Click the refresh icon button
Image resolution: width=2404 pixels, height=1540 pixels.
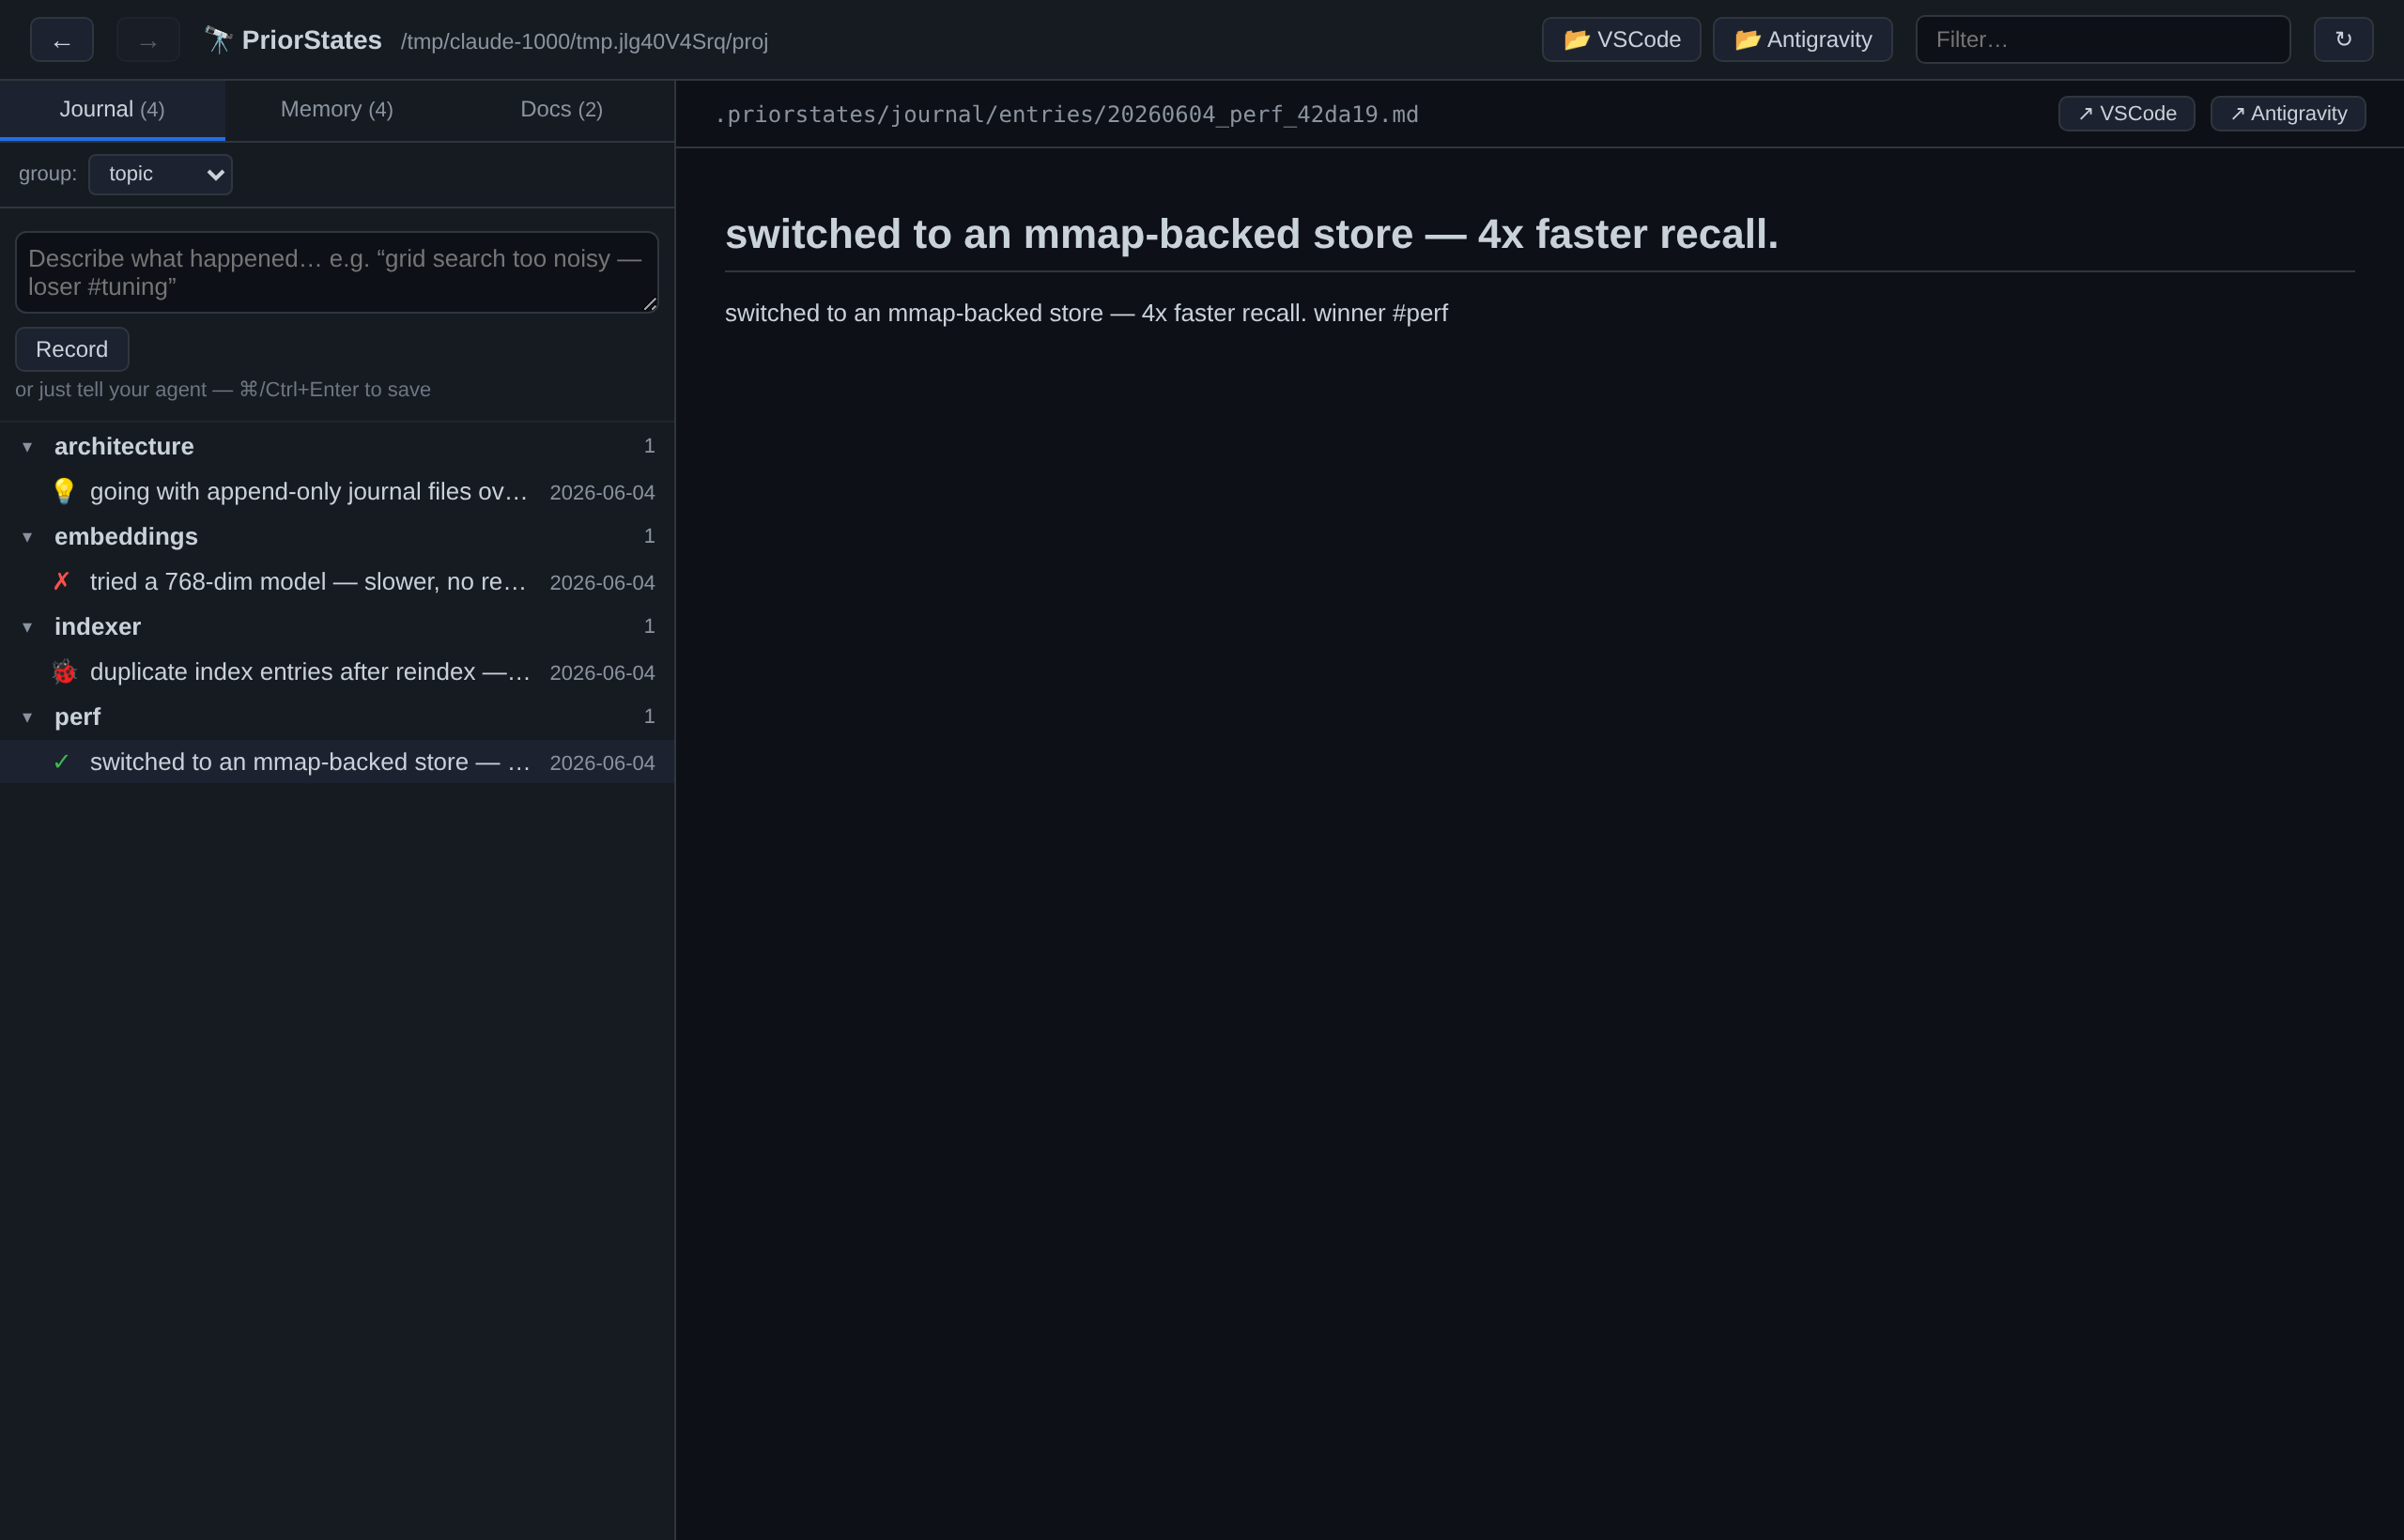[2343, 40]
